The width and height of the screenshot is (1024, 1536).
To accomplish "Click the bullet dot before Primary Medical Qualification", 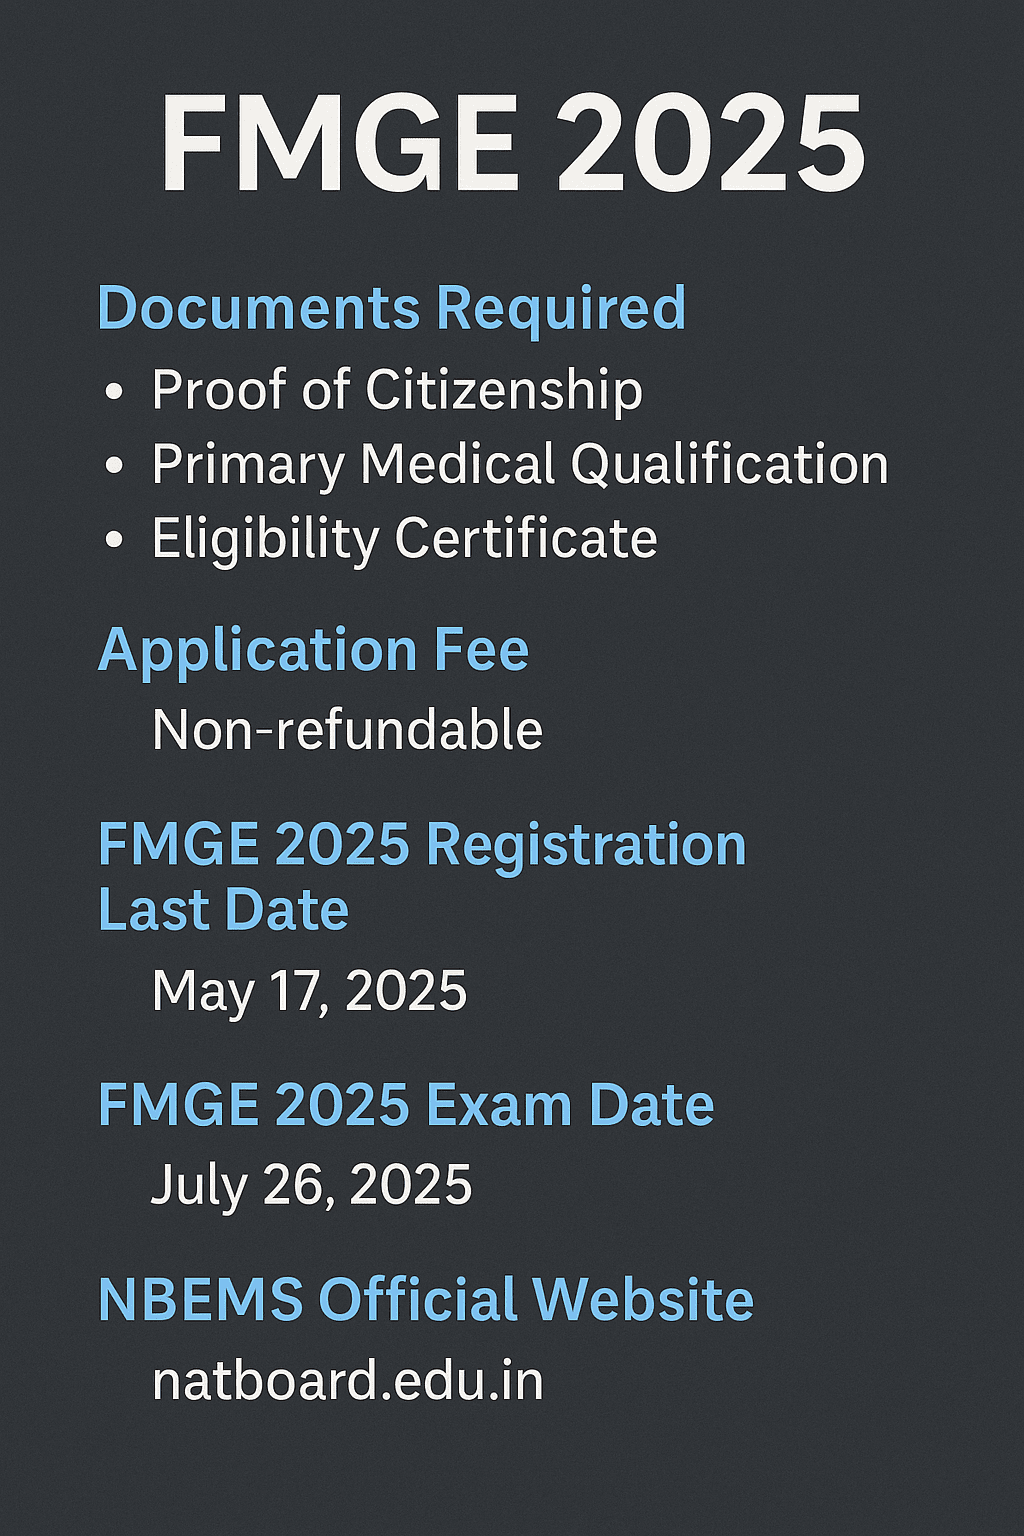I will 114,466.
